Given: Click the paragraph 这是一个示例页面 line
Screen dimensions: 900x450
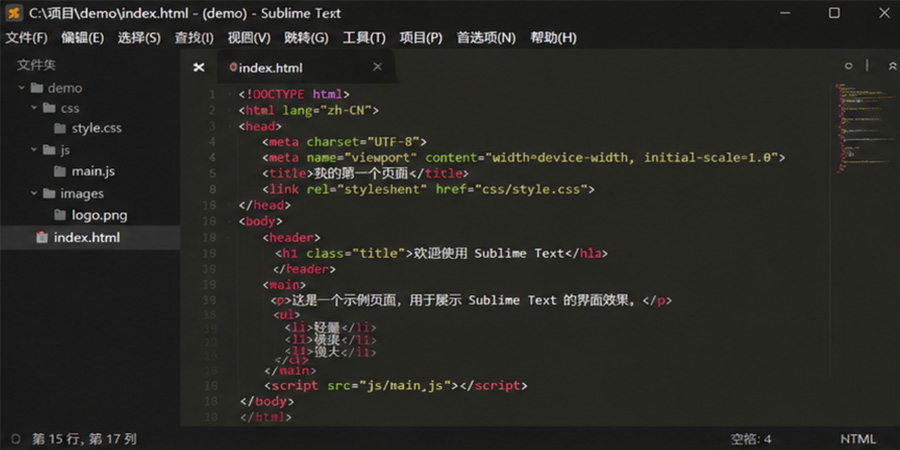Looking at the screenshot, I should (471, 300).
